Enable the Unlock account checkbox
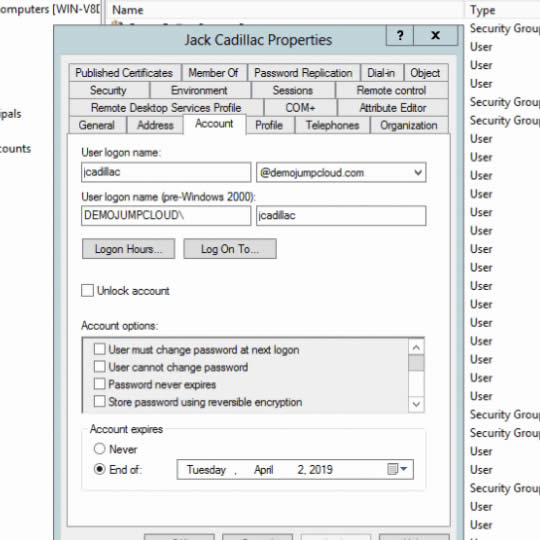This screenshot has height=540, width=540. click(x=87, y=290)
